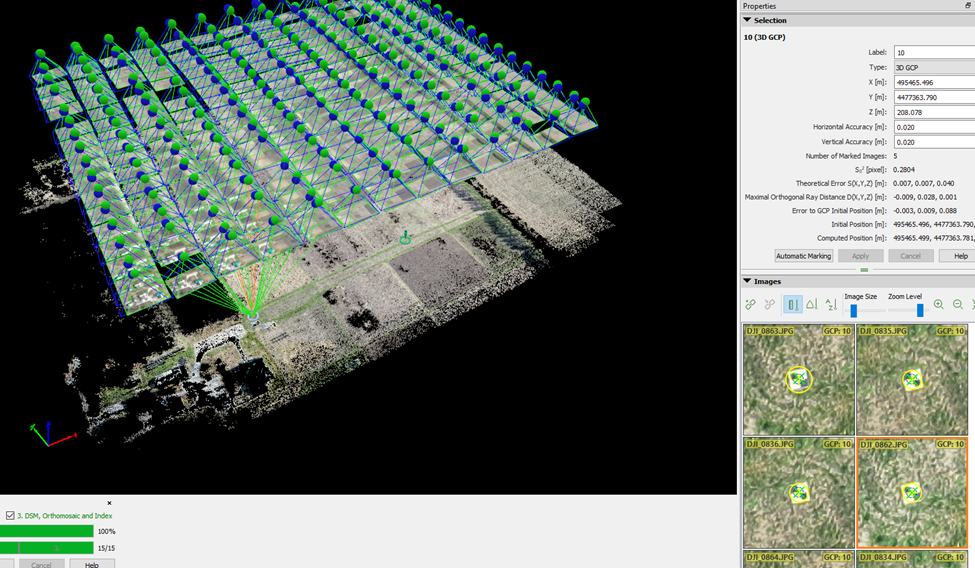Click the Vertical Accuracy field

pos(935,142)
